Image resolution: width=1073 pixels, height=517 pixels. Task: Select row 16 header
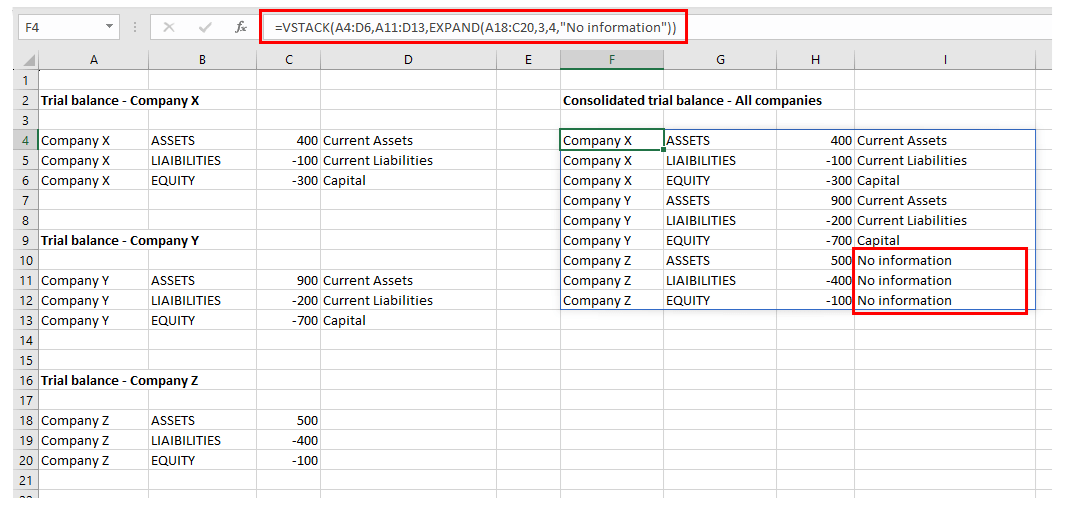27,380
